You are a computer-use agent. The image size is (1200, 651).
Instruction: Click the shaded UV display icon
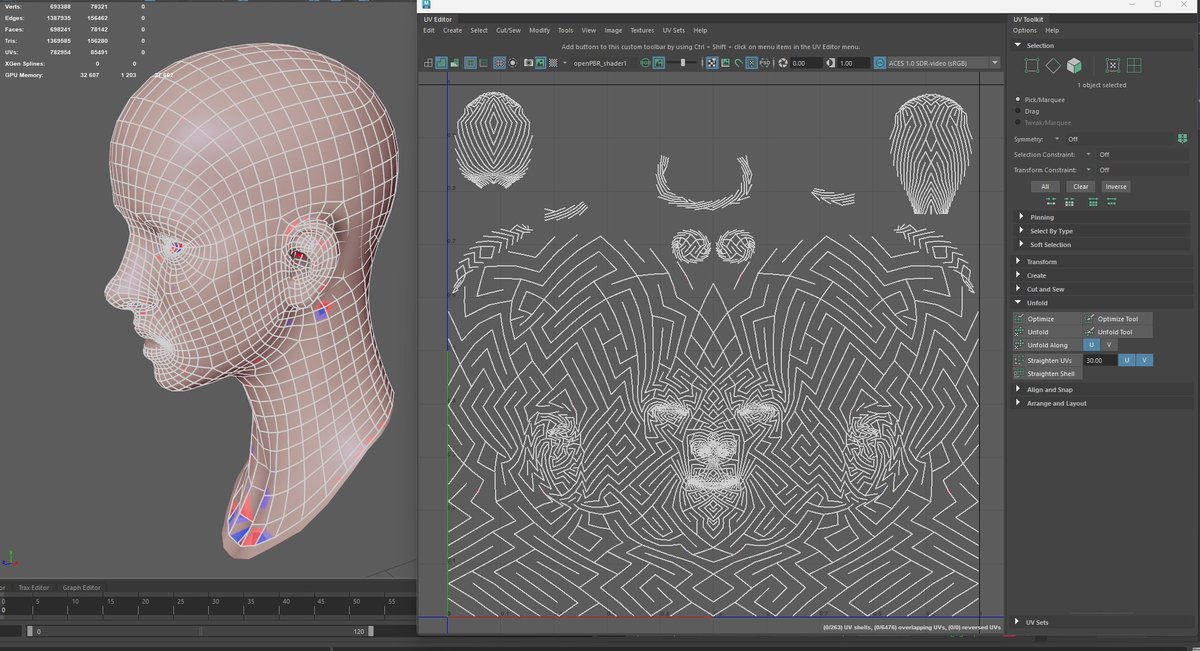[x=440, y=62]
